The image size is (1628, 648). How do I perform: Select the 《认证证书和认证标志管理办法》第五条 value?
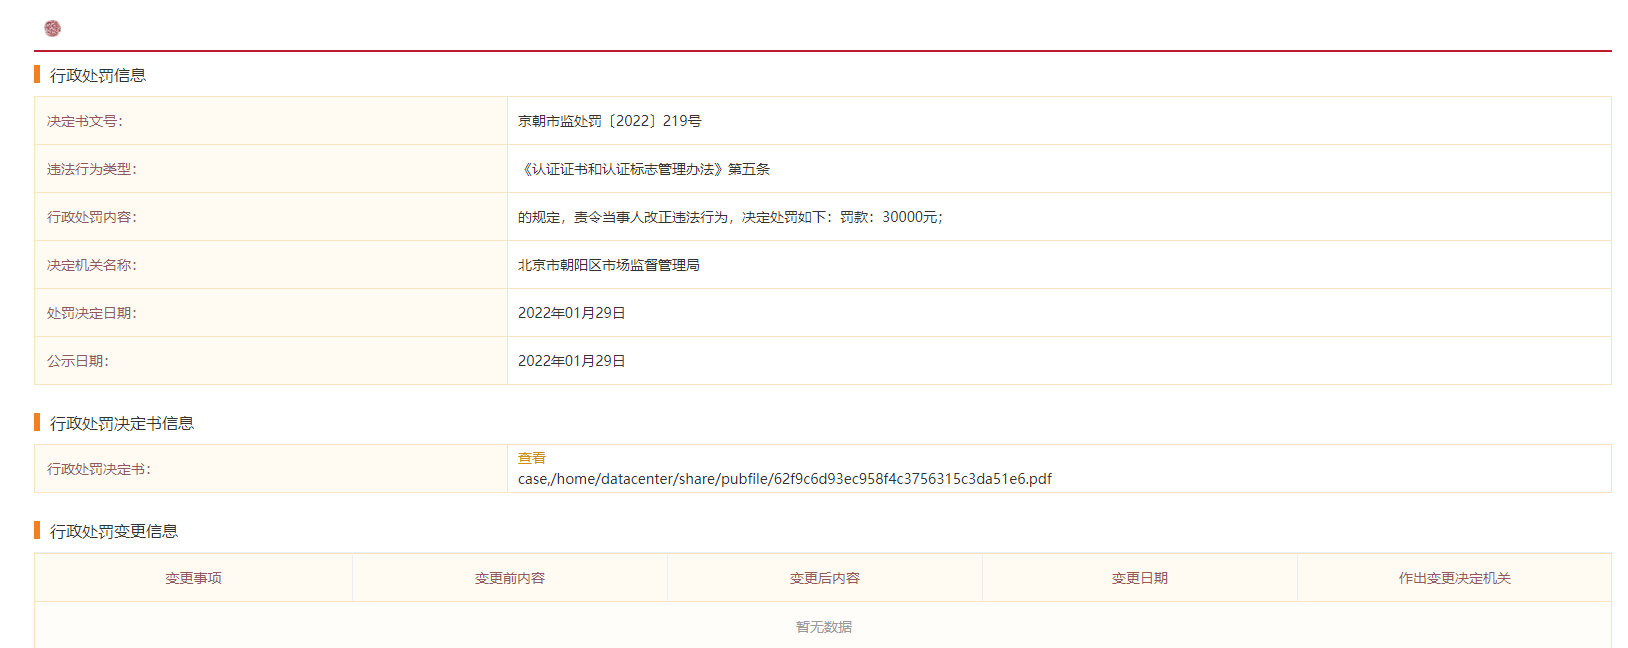pos(644,169)
